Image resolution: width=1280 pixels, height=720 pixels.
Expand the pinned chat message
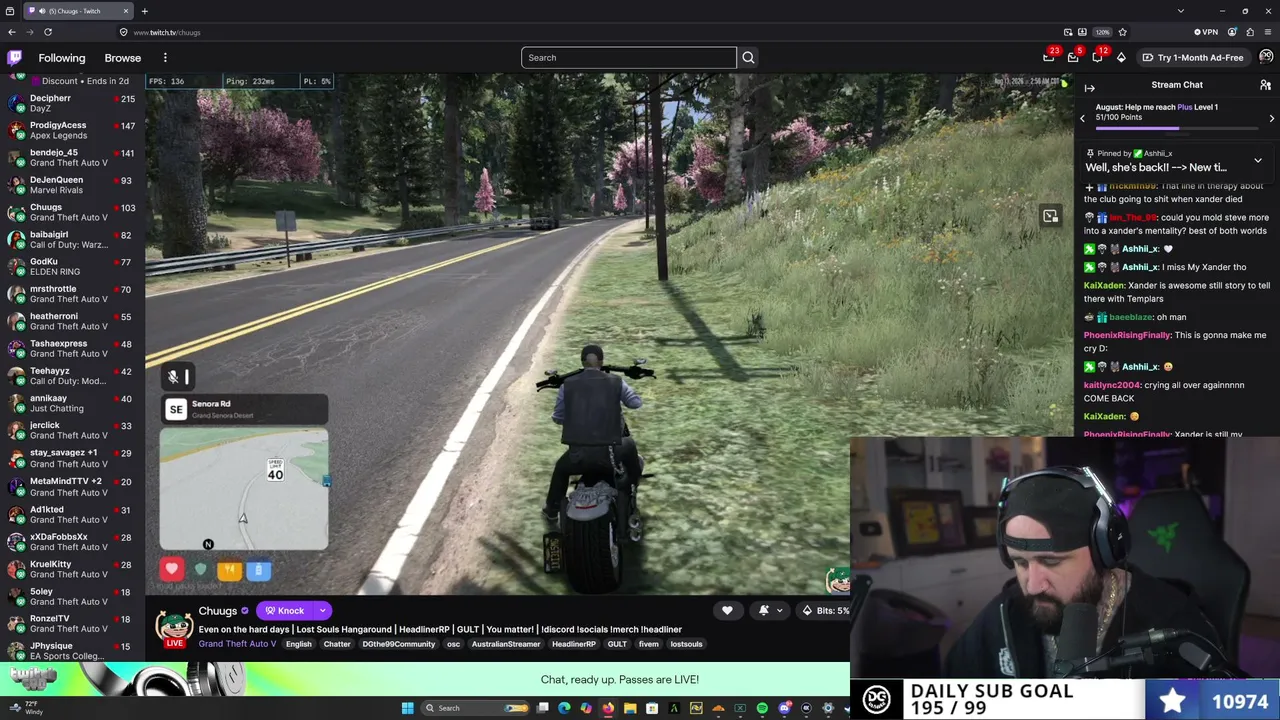[x=1258, y=160]
